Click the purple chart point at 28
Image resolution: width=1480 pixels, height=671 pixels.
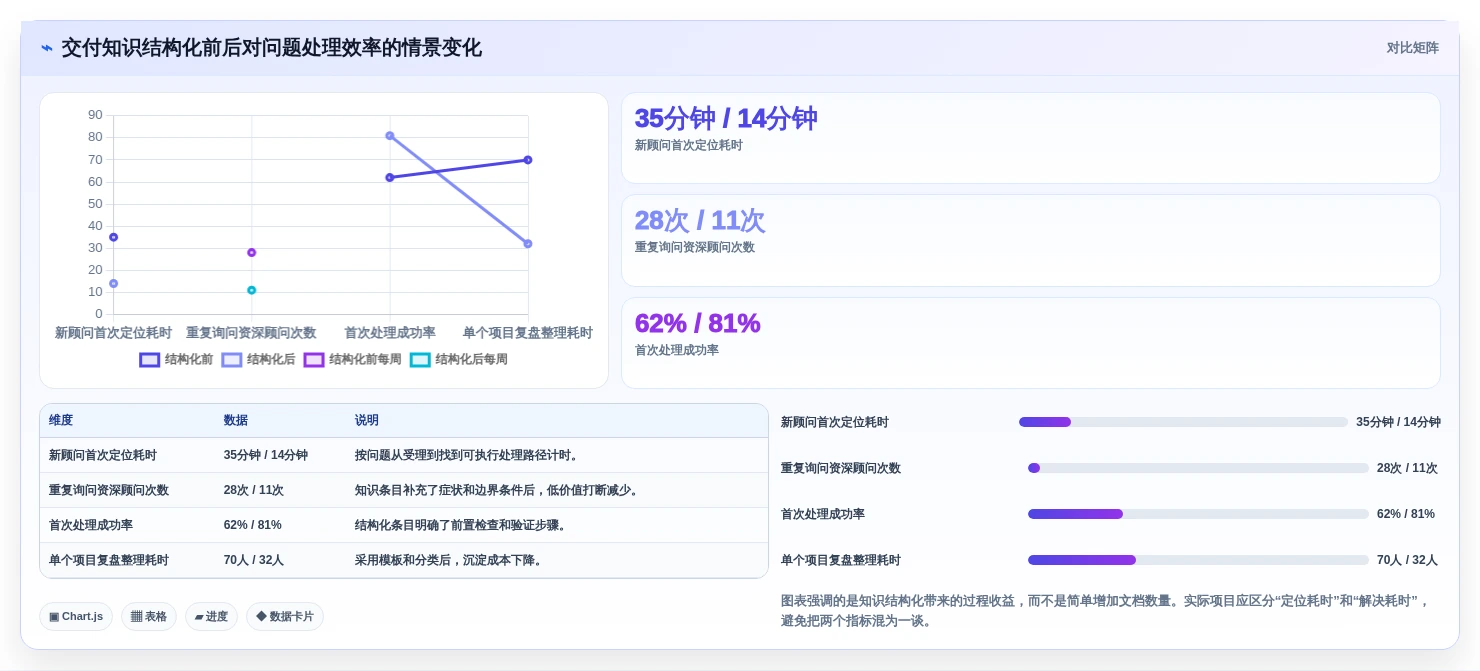coord(252,253)
